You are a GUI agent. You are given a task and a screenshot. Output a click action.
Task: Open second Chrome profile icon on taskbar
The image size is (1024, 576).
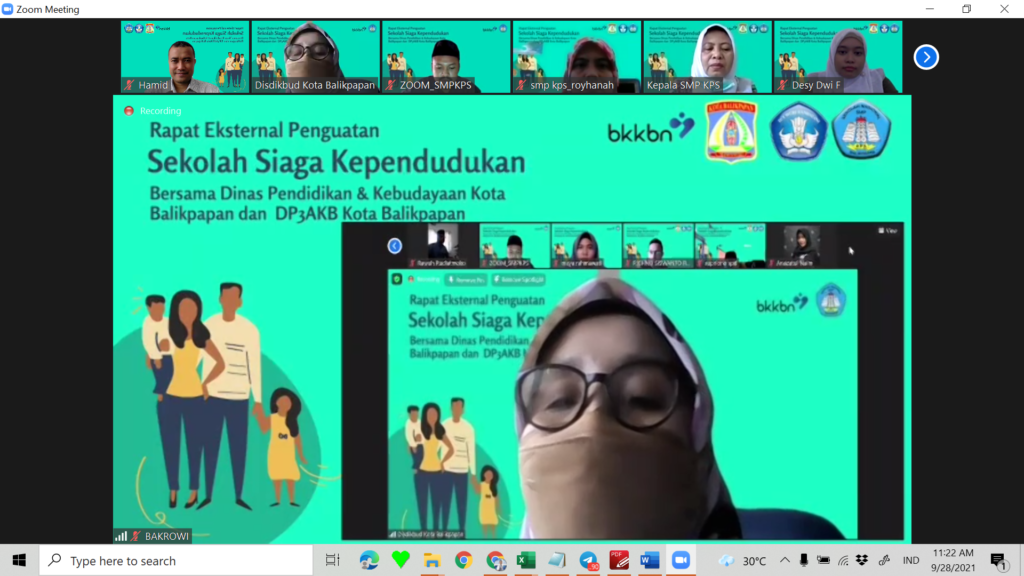point(496,560)
